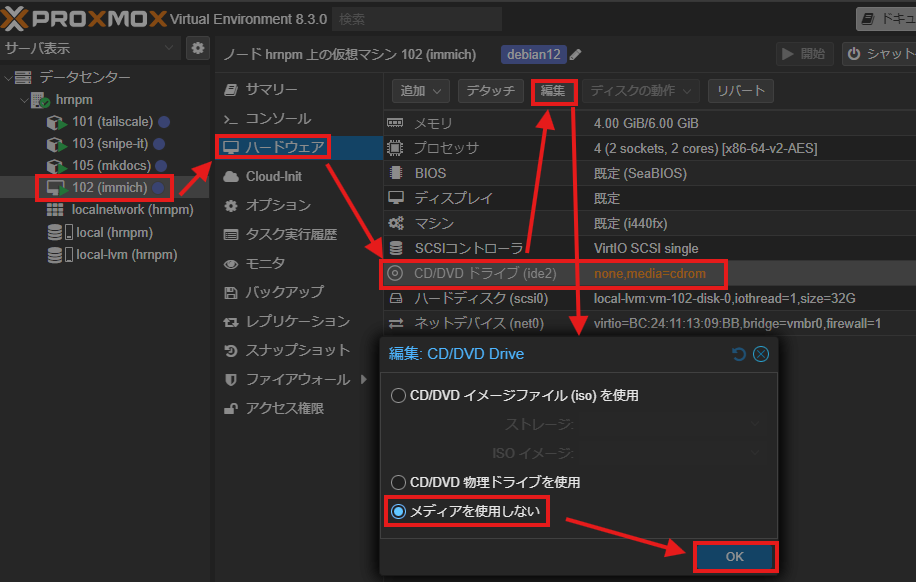Collapse the データセンター tree node
Image resolution: width=916 pixels, height=582 pixels.
pyautogui.click(x=9, y=78)
